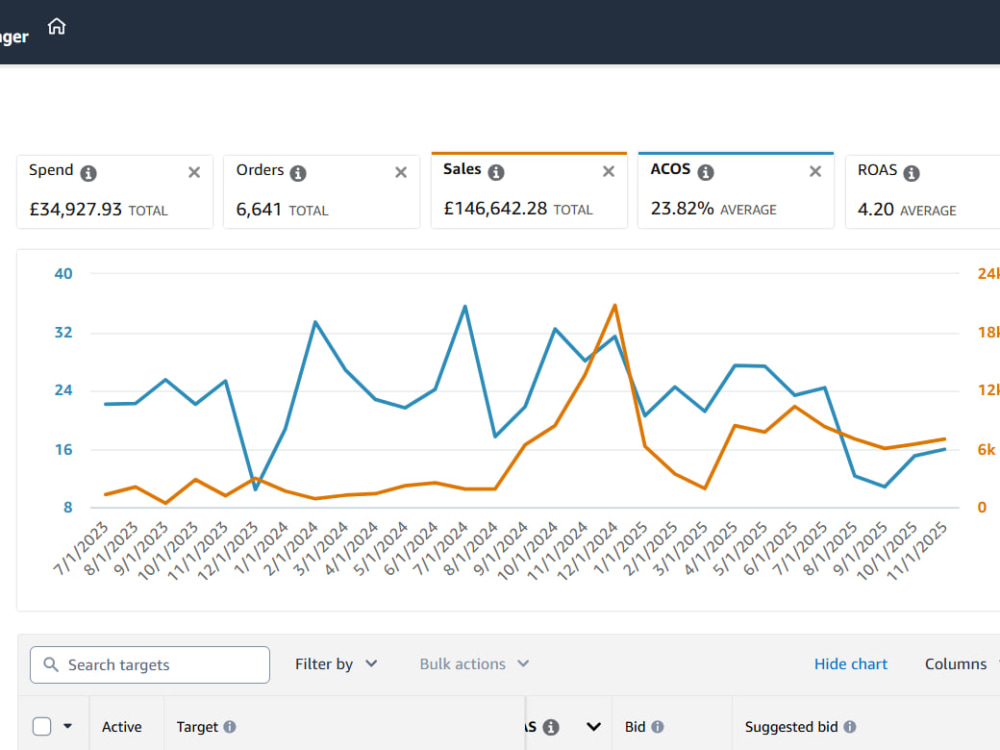The width and height of the screenshot is (1000, 750).
Task: Open info icon next to Spend
Action: (x=89, y=173)
